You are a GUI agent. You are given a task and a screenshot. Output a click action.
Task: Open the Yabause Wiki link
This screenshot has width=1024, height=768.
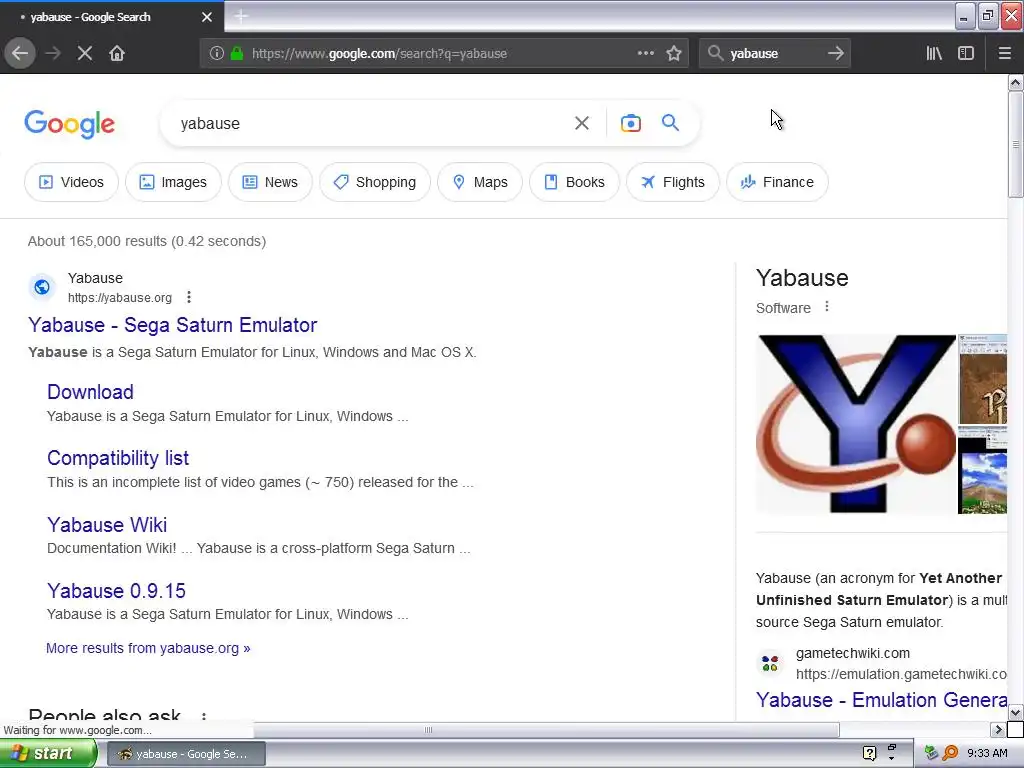point(107,524)
